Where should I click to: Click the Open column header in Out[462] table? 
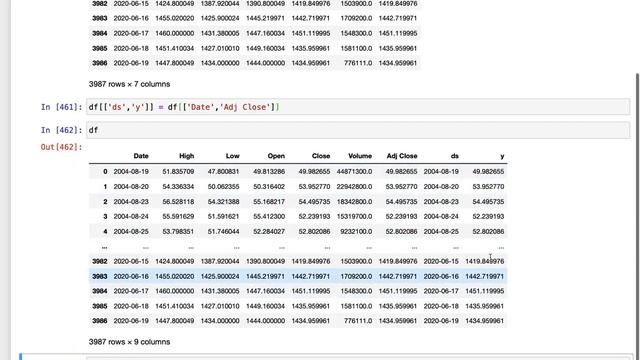click(276, 156)
